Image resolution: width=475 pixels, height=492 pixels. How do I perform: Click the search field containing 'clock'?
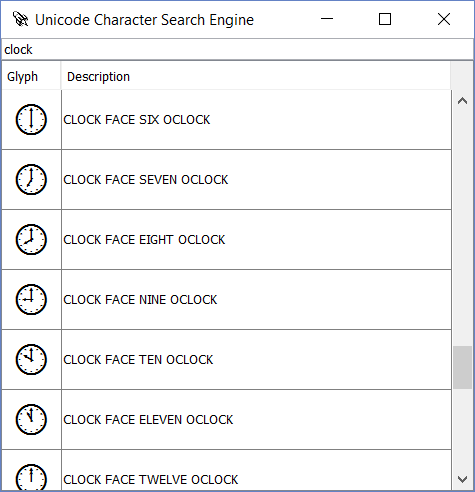(x=237, y=50)
